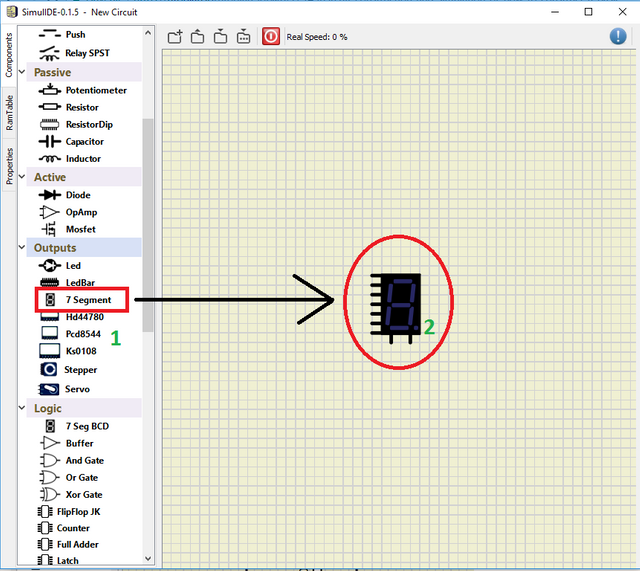Pick the FlipFlop JK chip icon
640x571 pixels.
coord(45,511)
